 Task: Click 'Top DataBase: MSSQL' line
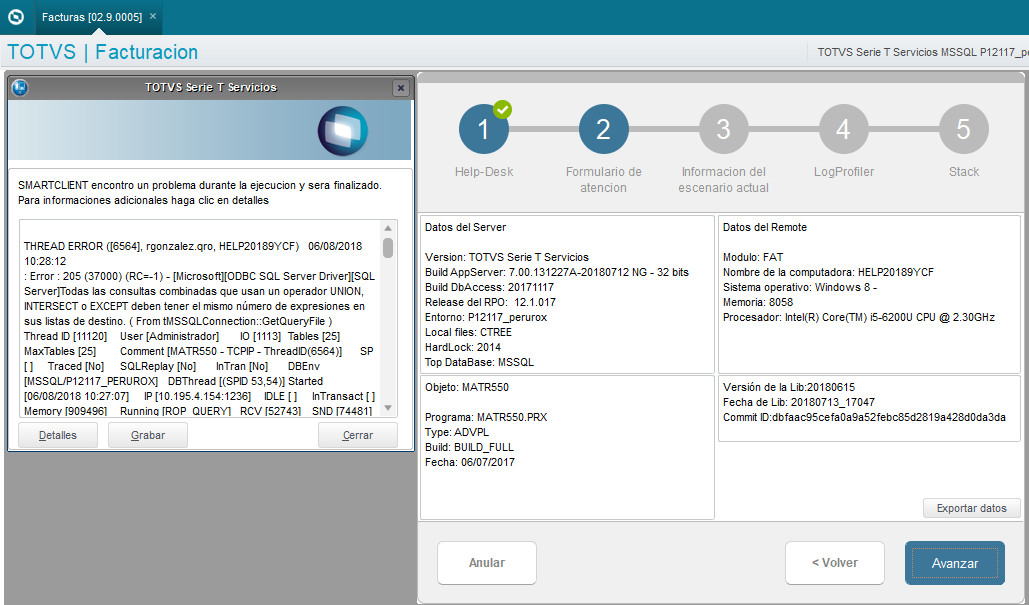(x=479, y=363)
